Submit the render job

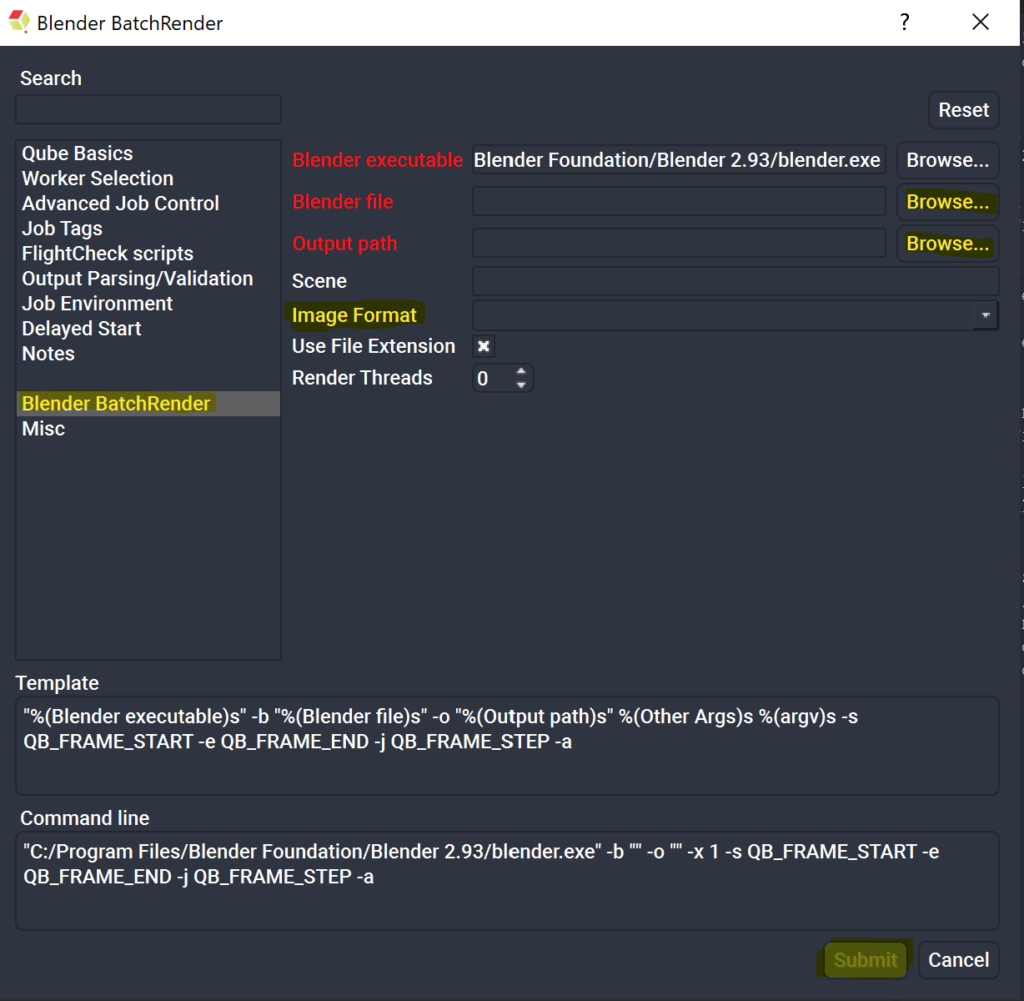(865, 960)
